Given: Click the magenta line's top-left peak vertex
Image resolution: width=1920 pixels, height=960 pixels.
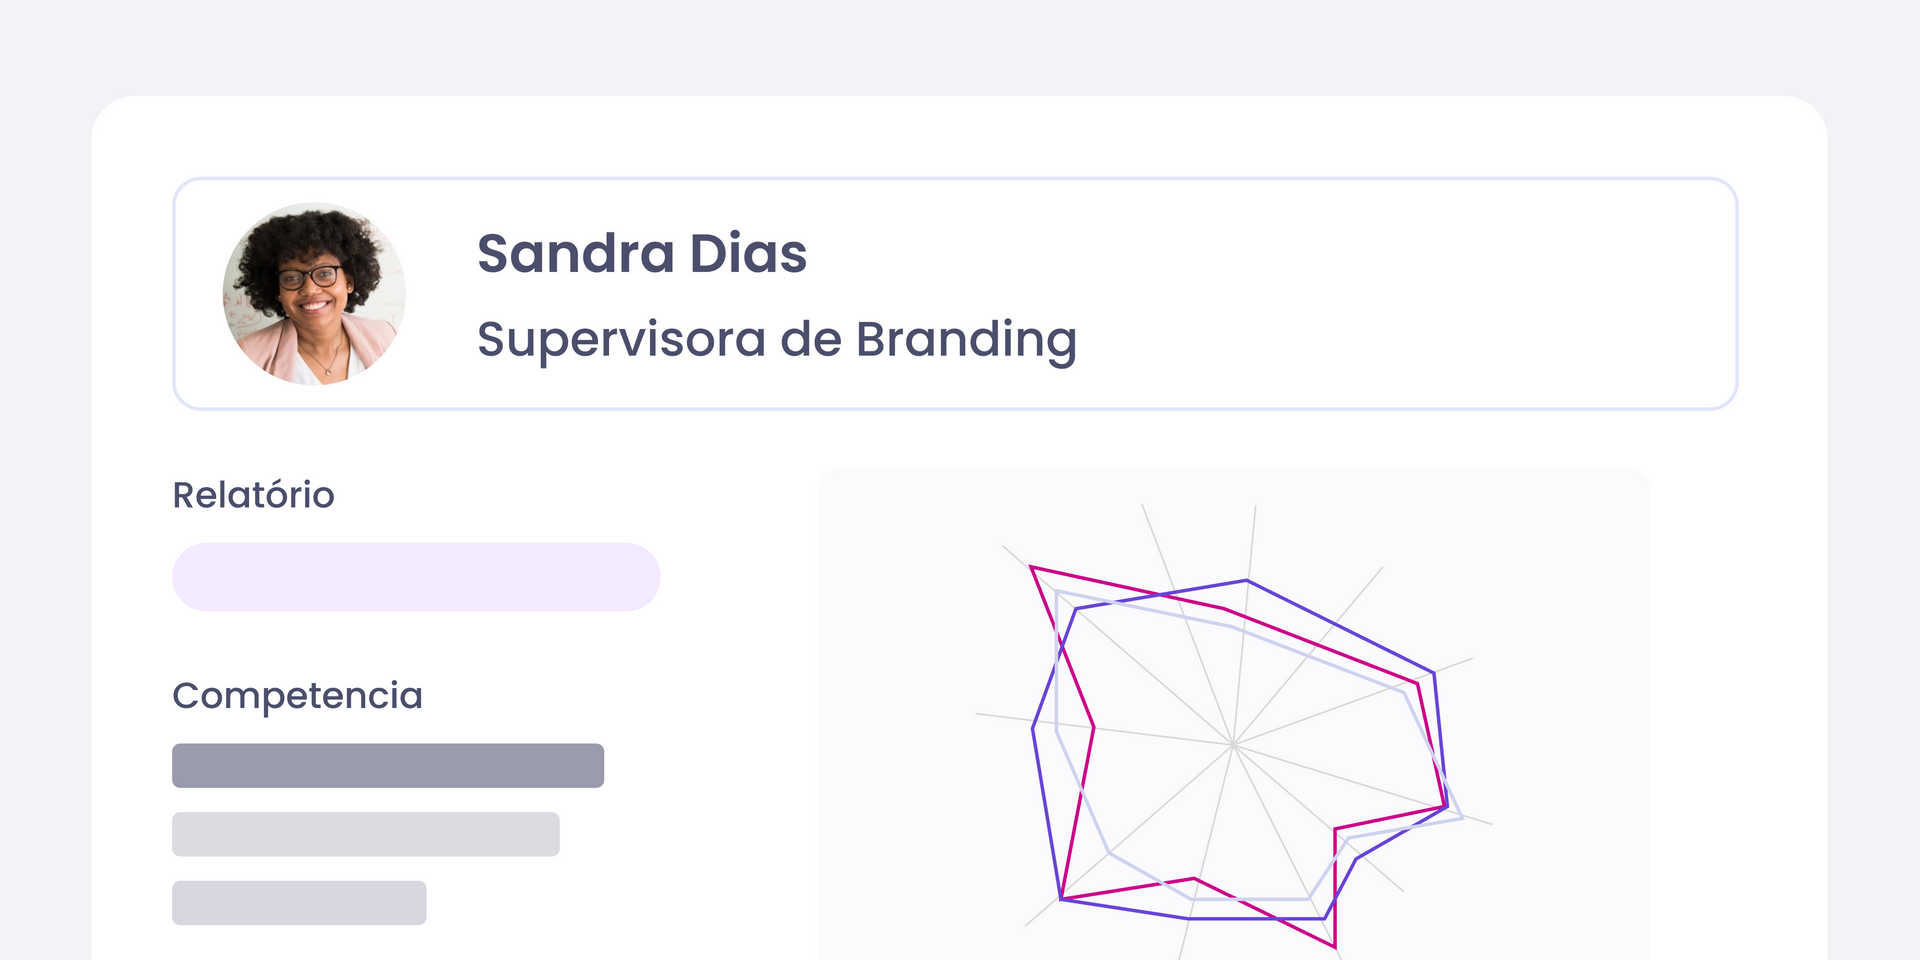Looking at the screenshot, I should click(x=1031, y=567).
